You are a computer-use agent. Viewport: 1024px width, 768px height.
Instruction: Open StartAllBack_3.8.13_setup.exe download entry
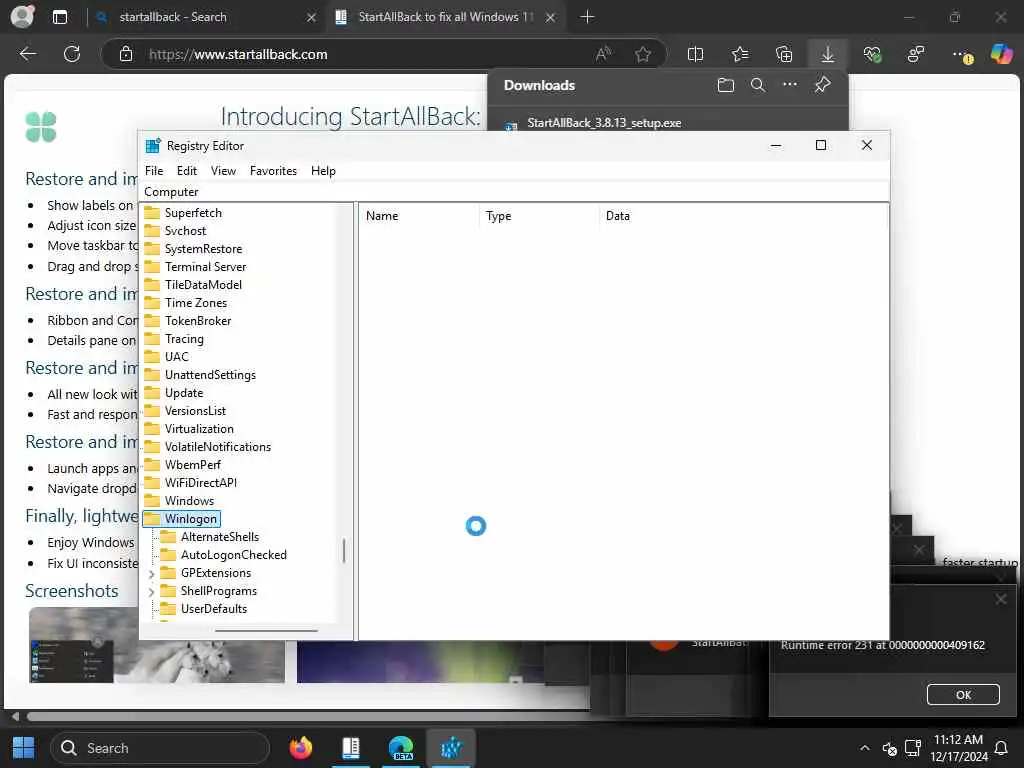tap(604, 123)
